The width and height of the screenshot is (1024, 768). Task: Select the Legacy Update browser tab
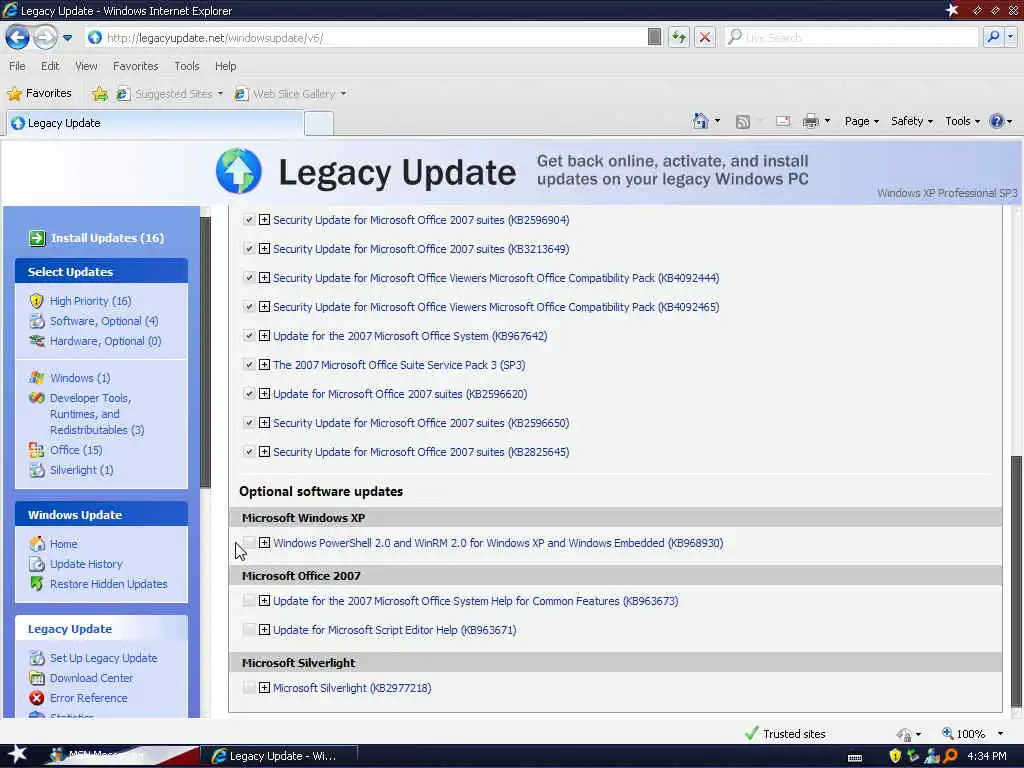click(x=155, y=123)
